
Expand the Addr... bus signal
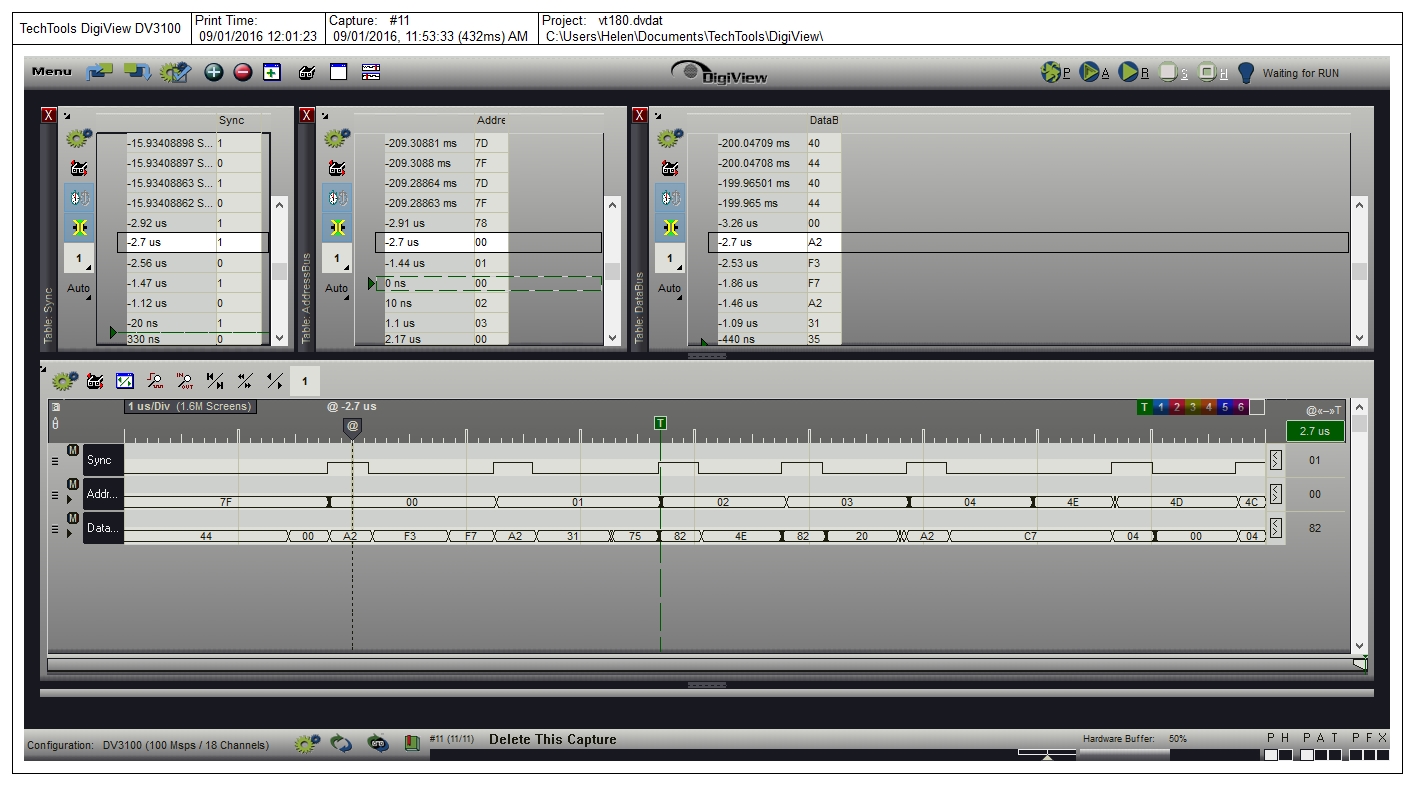pyautogui.click(x=70, y=498)
